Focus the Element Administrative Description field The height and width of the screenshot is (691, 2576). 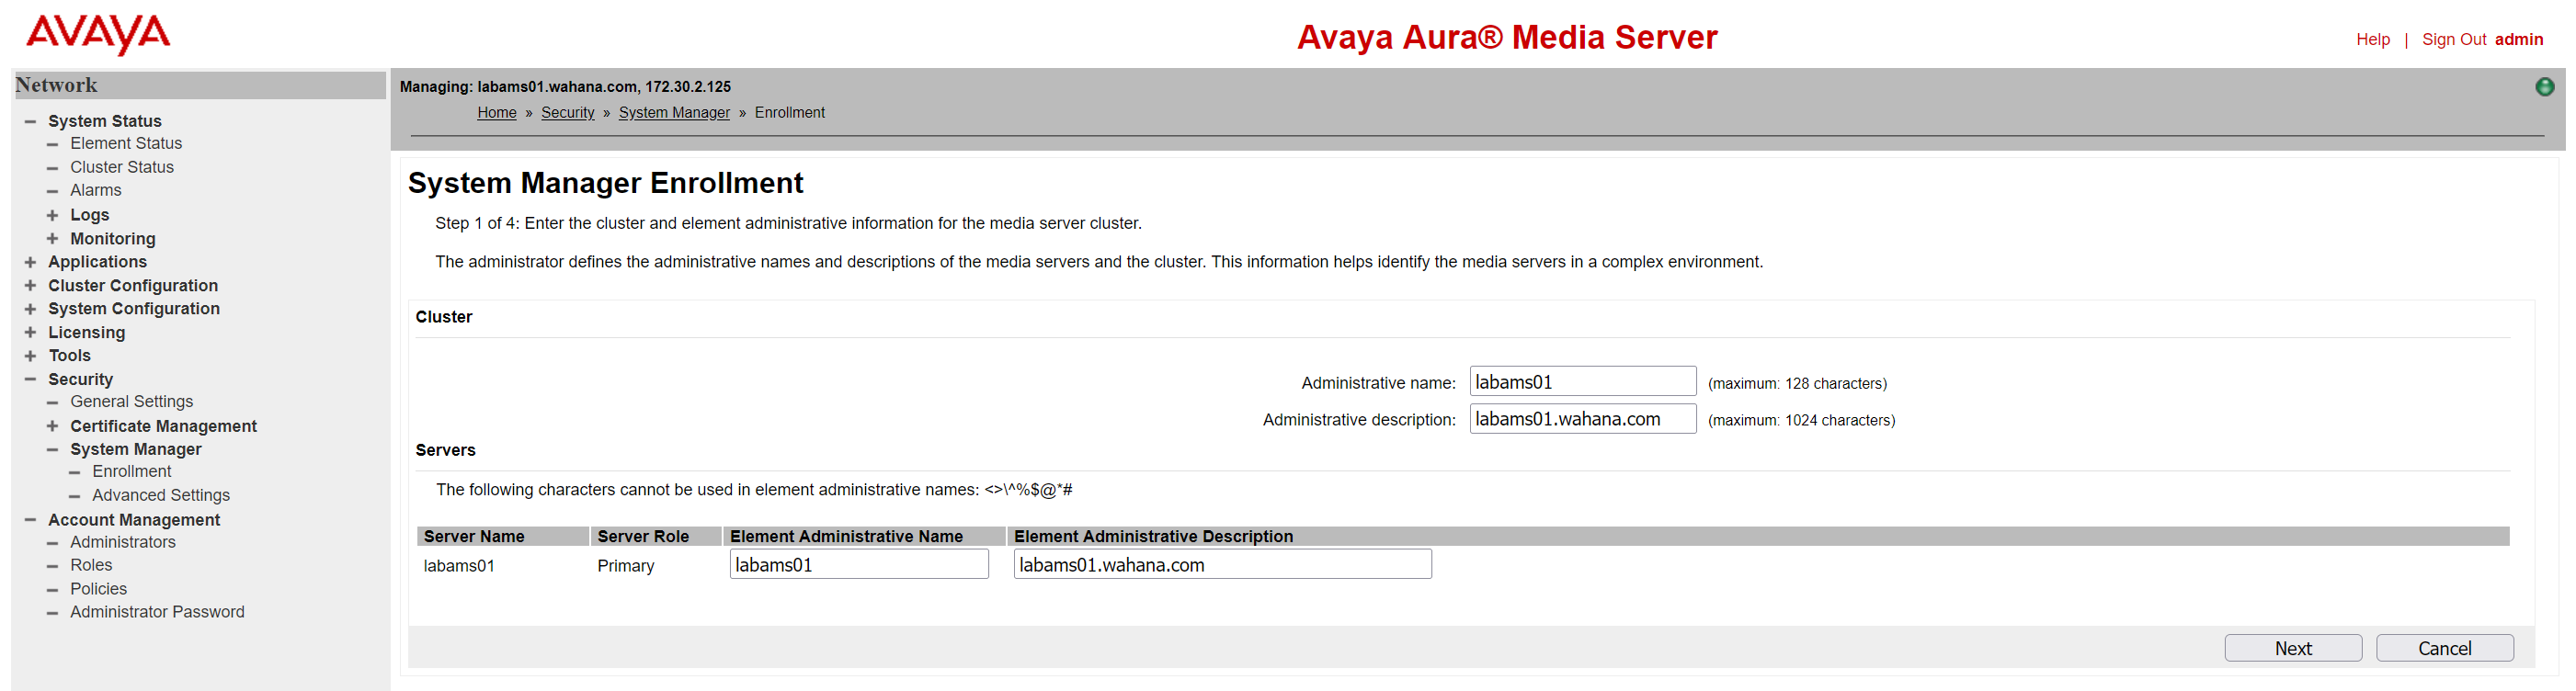[x=1221, y=565]
